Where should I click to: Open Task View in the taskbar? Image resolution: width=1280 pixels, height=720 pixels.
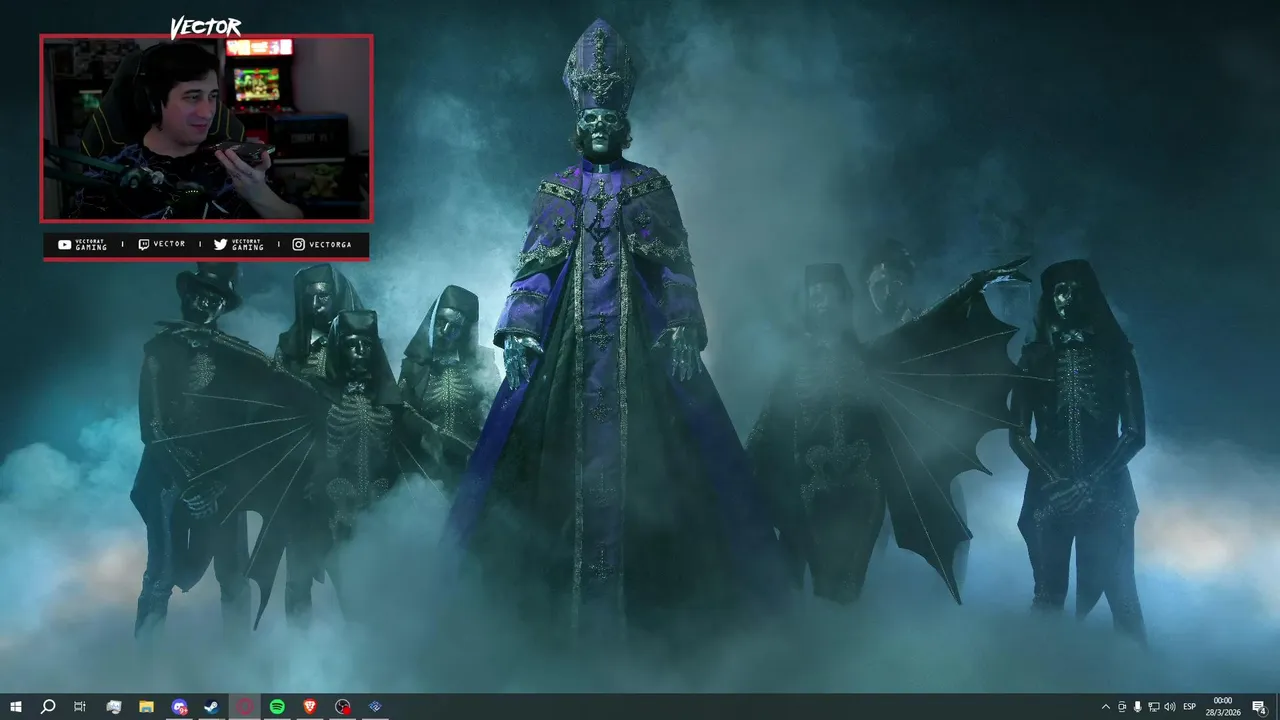(80, 707)
